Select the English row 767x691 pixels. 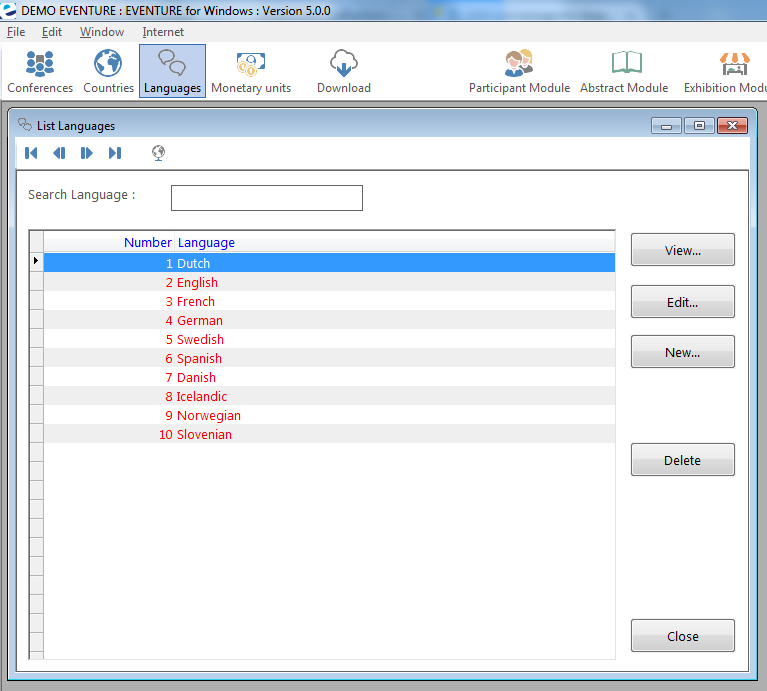[x=329, y=282]
